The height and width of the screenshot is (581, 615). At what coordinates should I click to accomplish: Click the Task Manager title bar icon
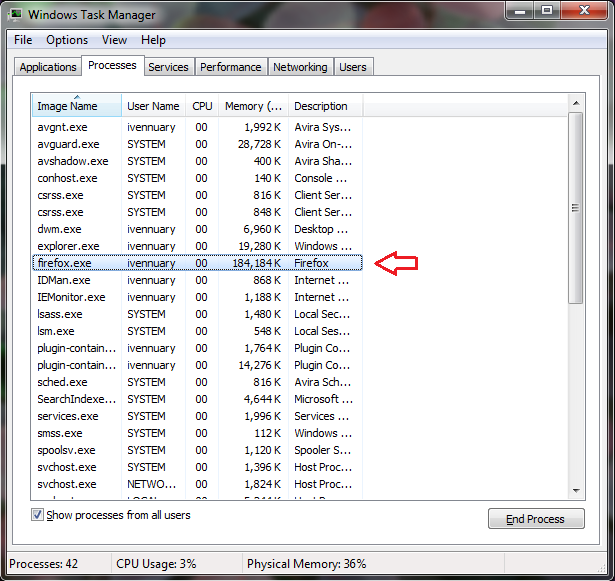tap(15, 15)
